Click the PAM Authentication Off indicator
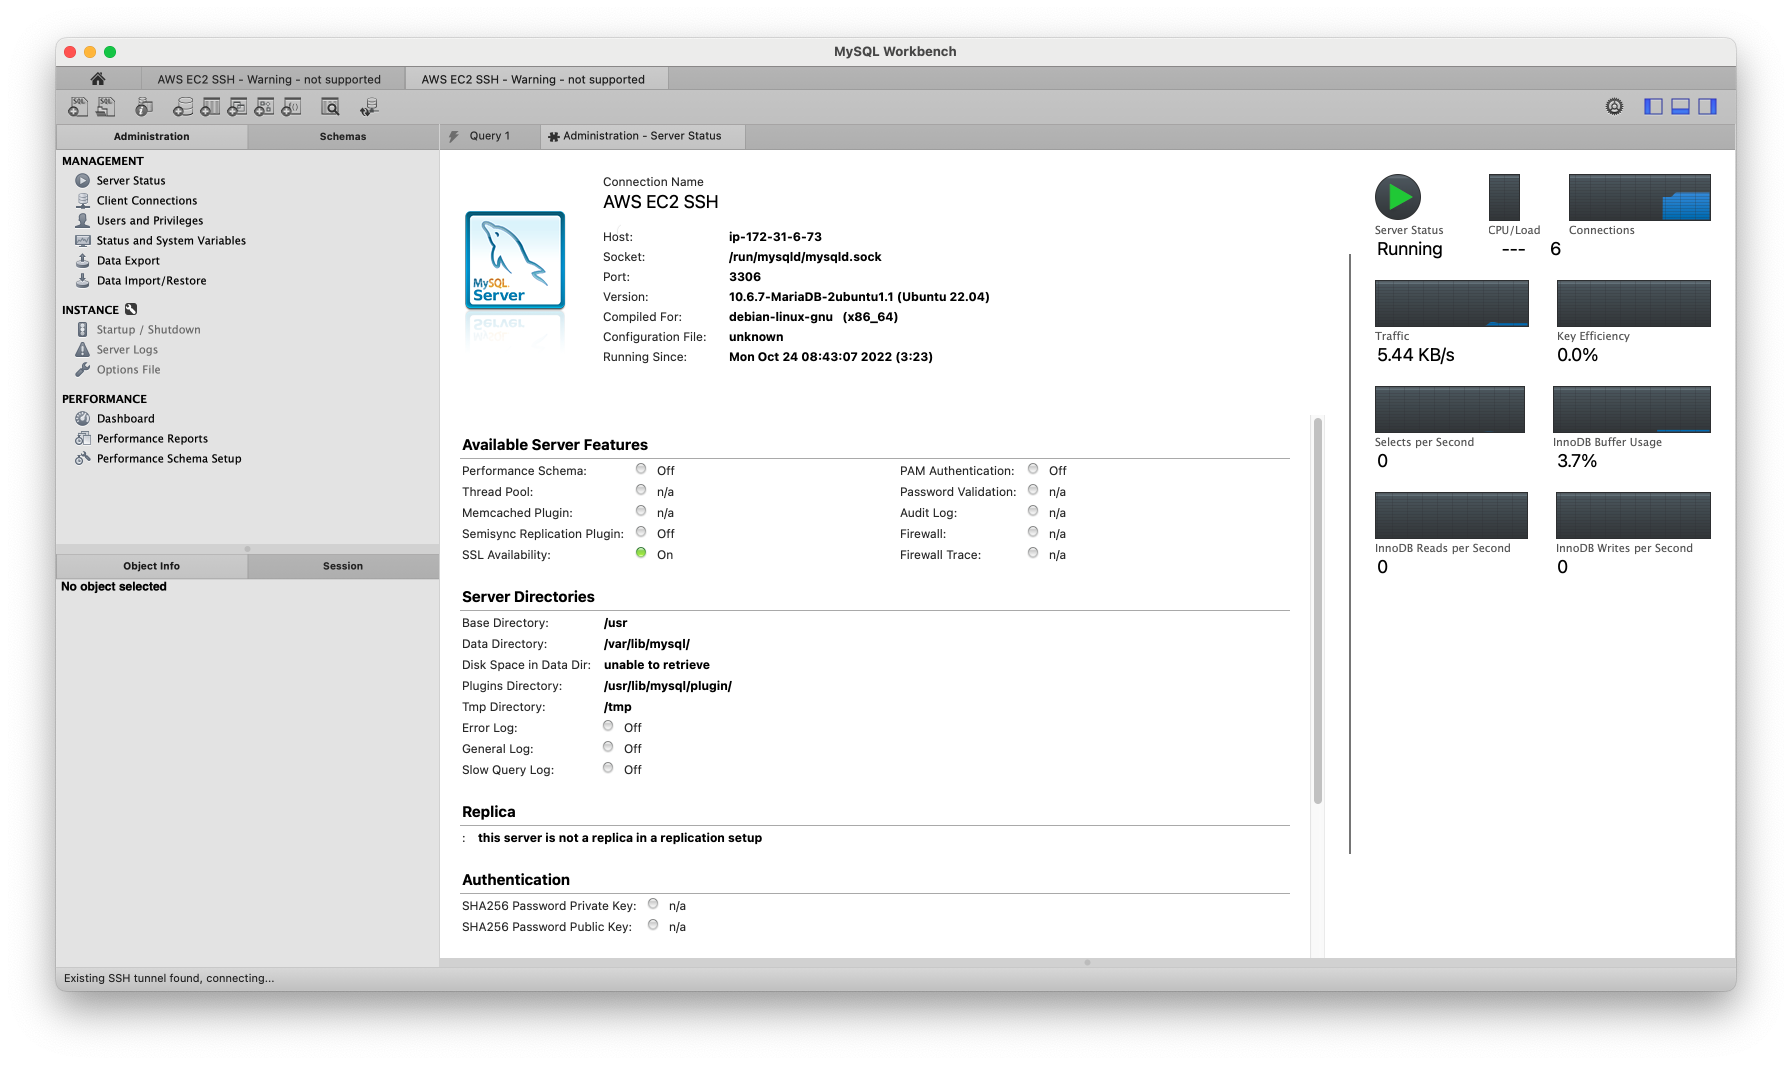1792x1065 pixels. coord(1033,469)
